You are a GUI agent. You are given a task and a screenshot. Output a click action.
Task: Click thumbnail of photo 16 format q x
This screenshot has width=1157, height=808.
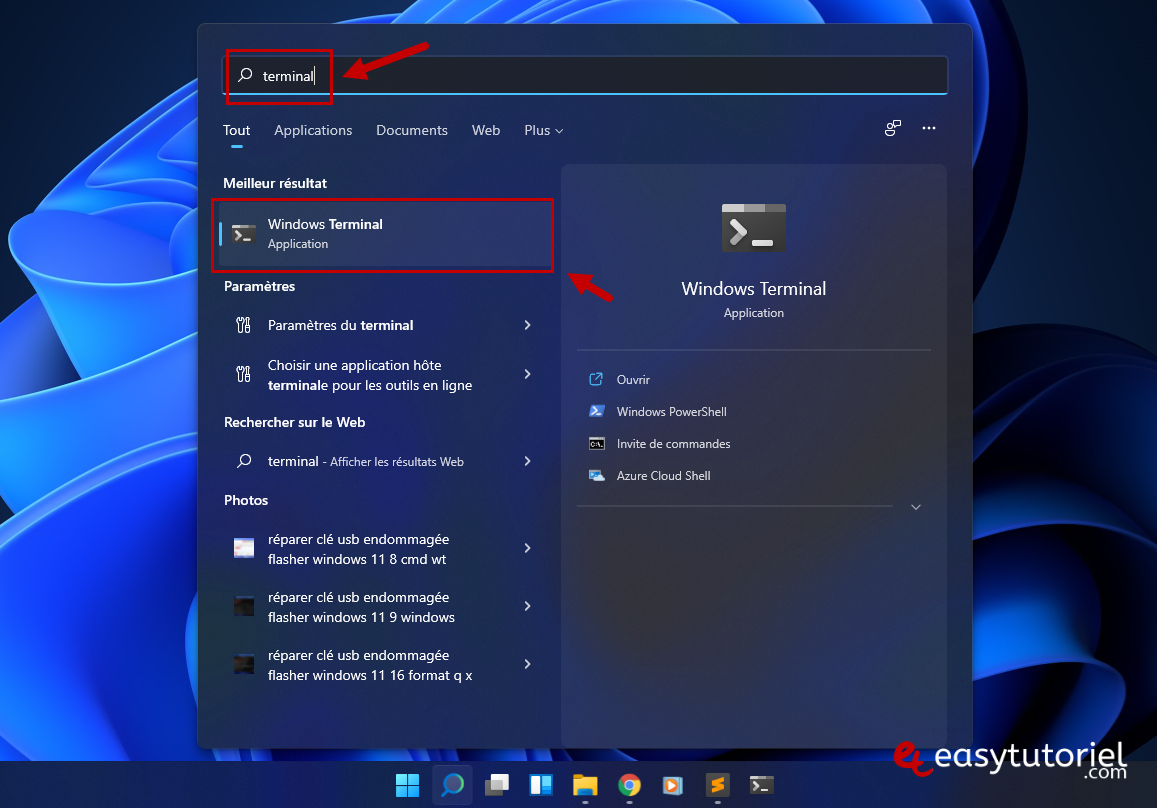pos(244,664)
